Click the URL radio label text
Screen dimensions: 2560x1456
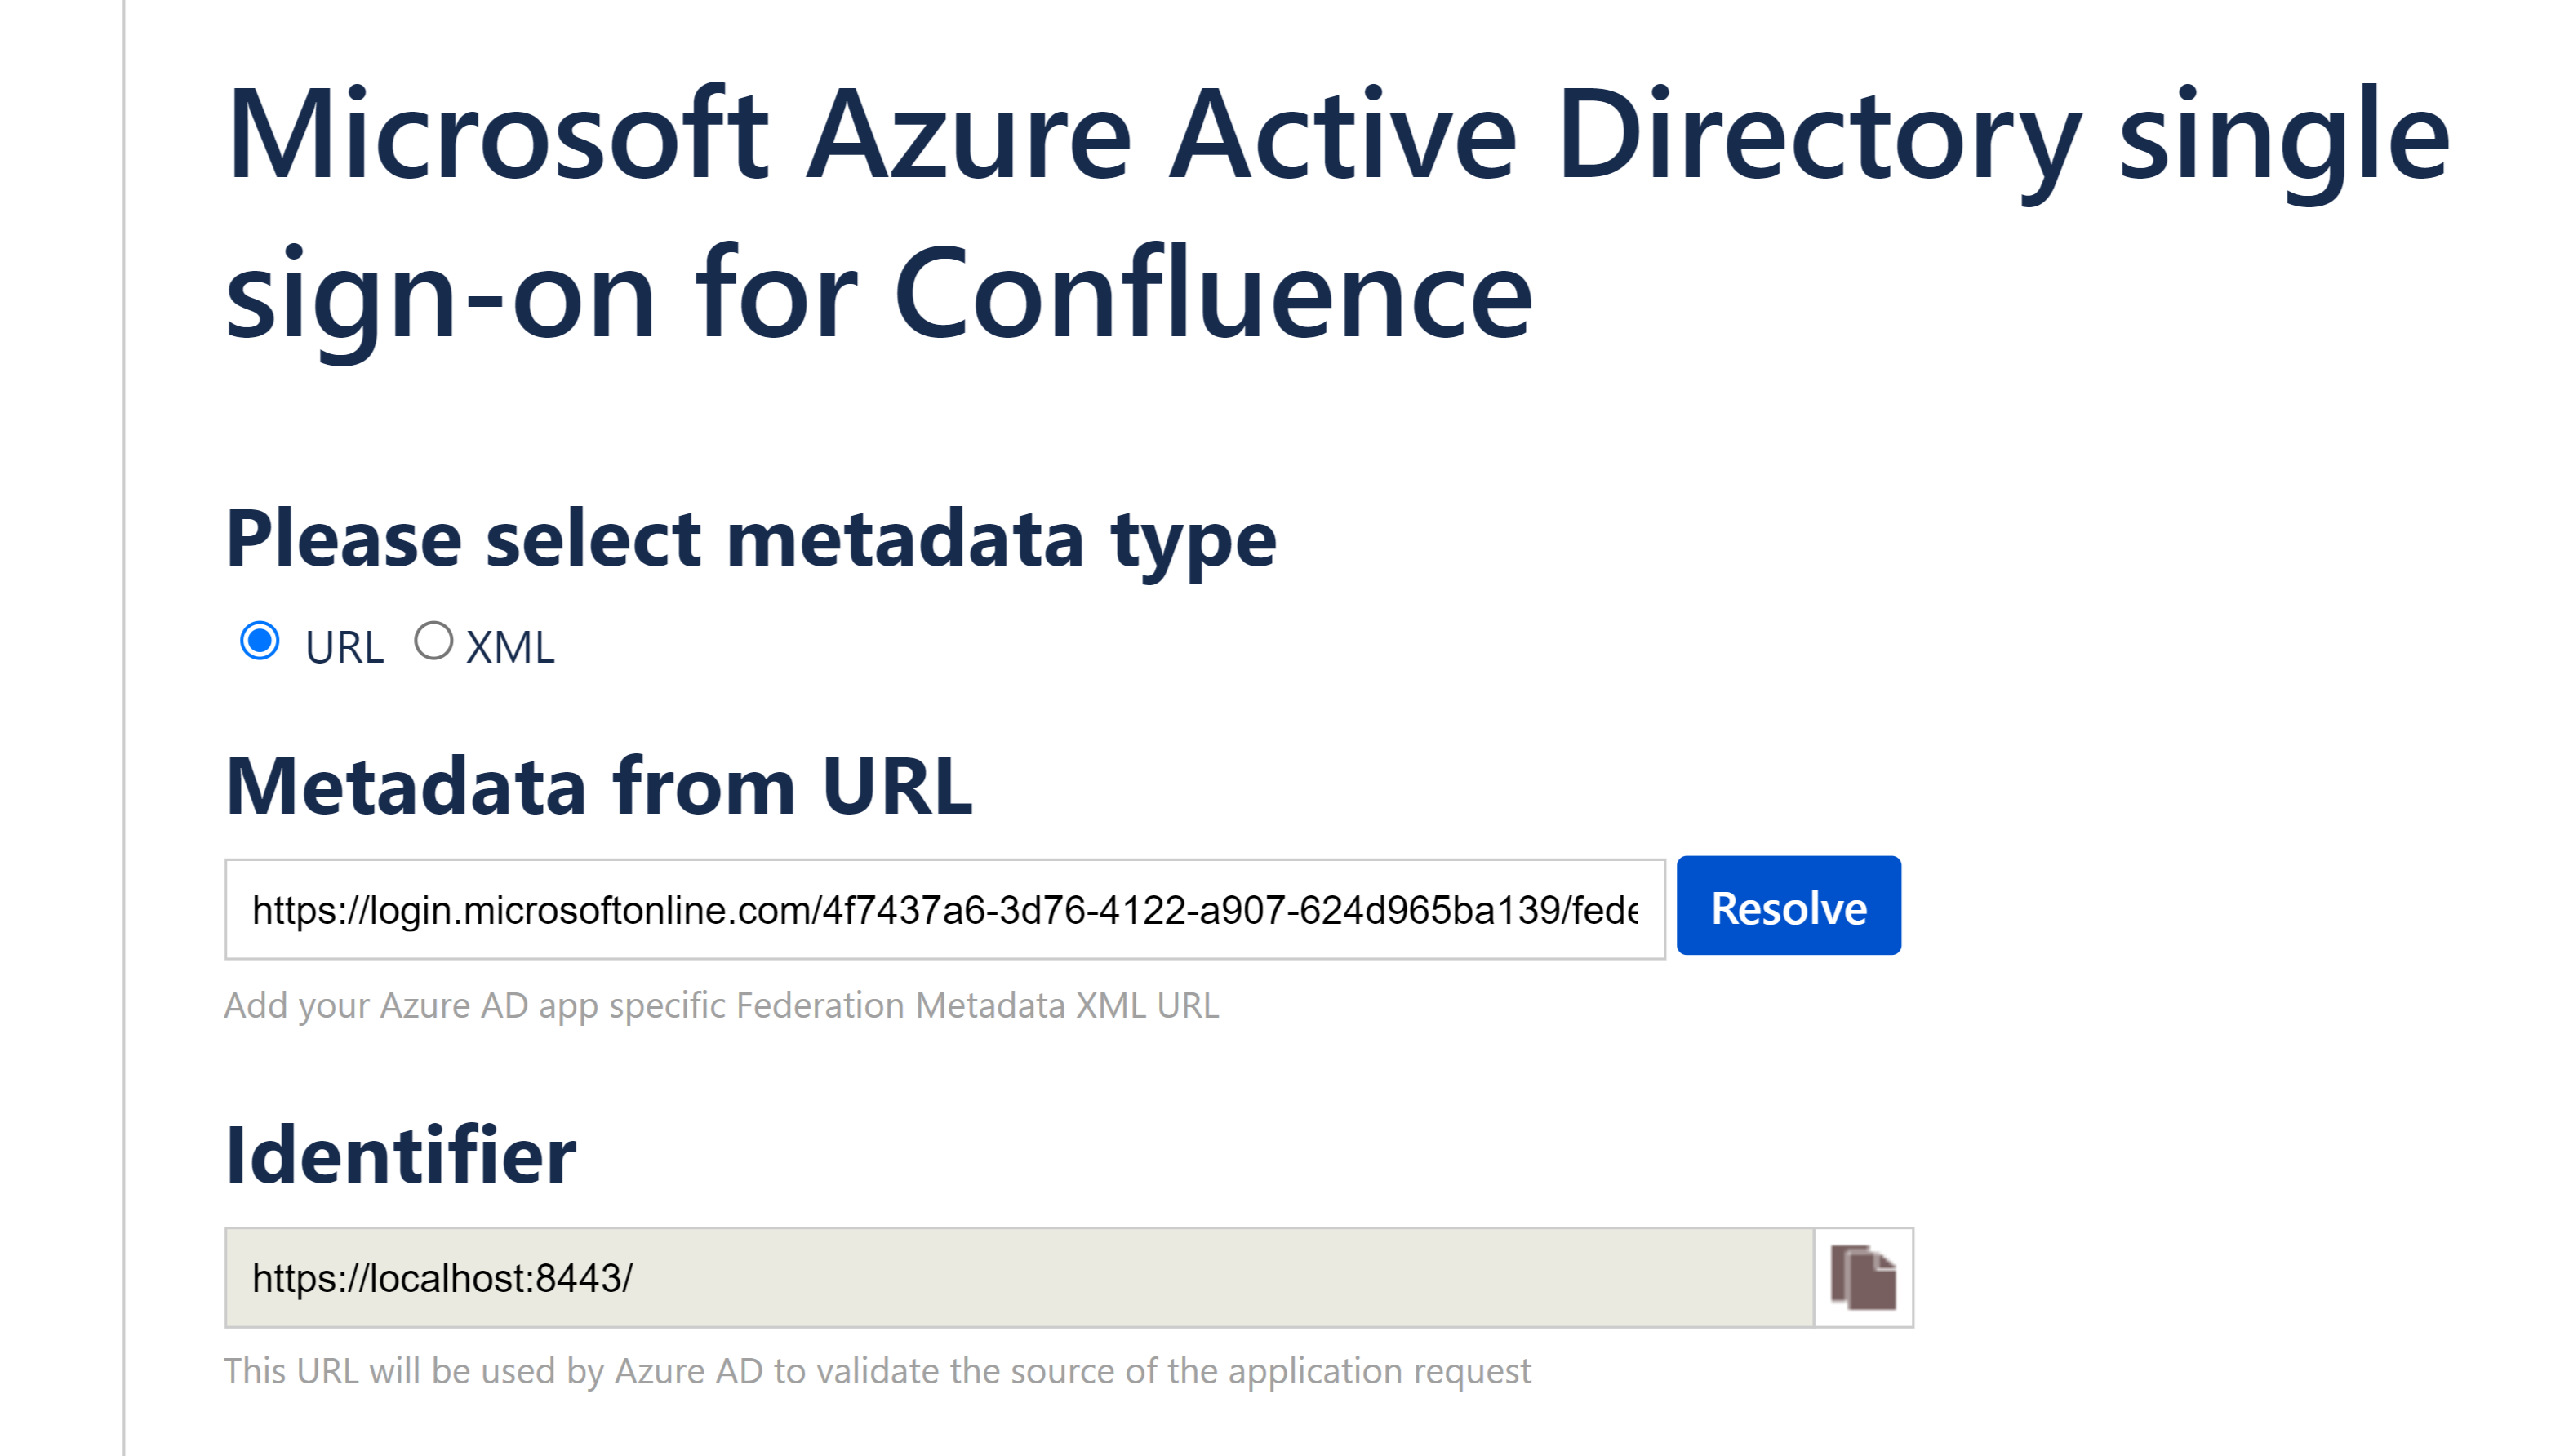344,647
